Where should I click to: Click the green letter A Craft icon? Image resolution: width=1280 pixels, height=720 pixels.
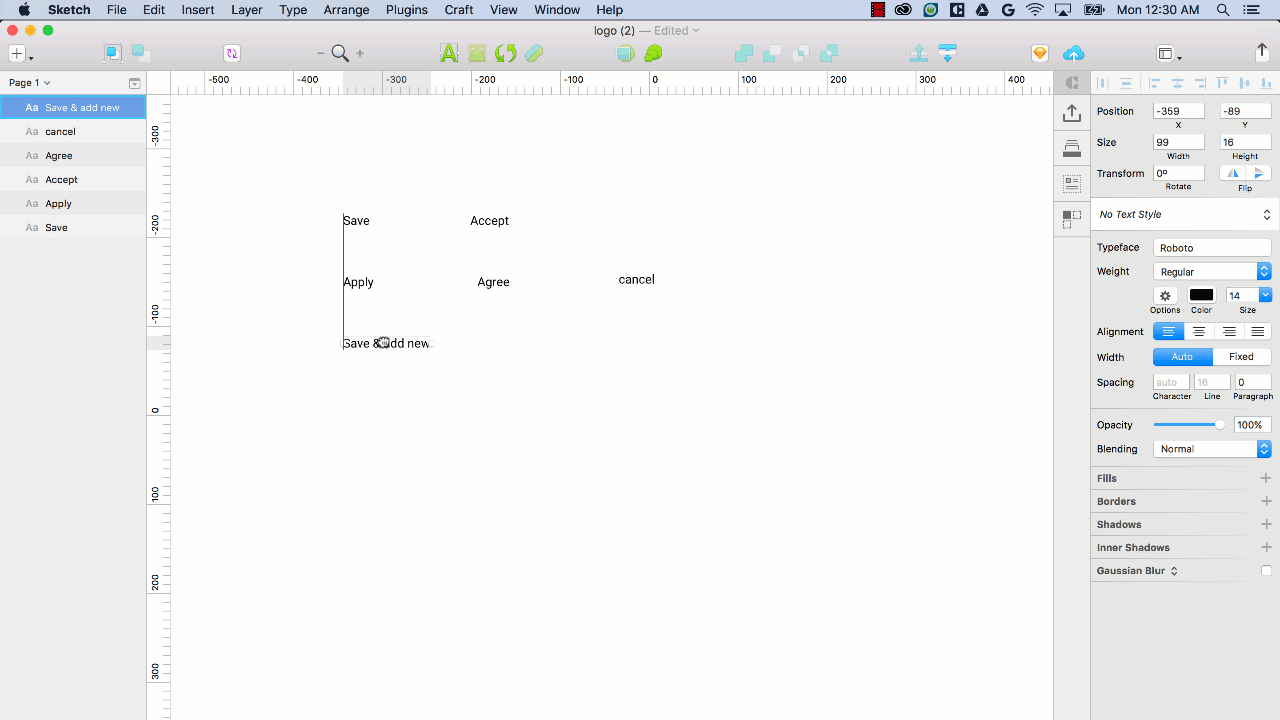[x=449, y=53]
